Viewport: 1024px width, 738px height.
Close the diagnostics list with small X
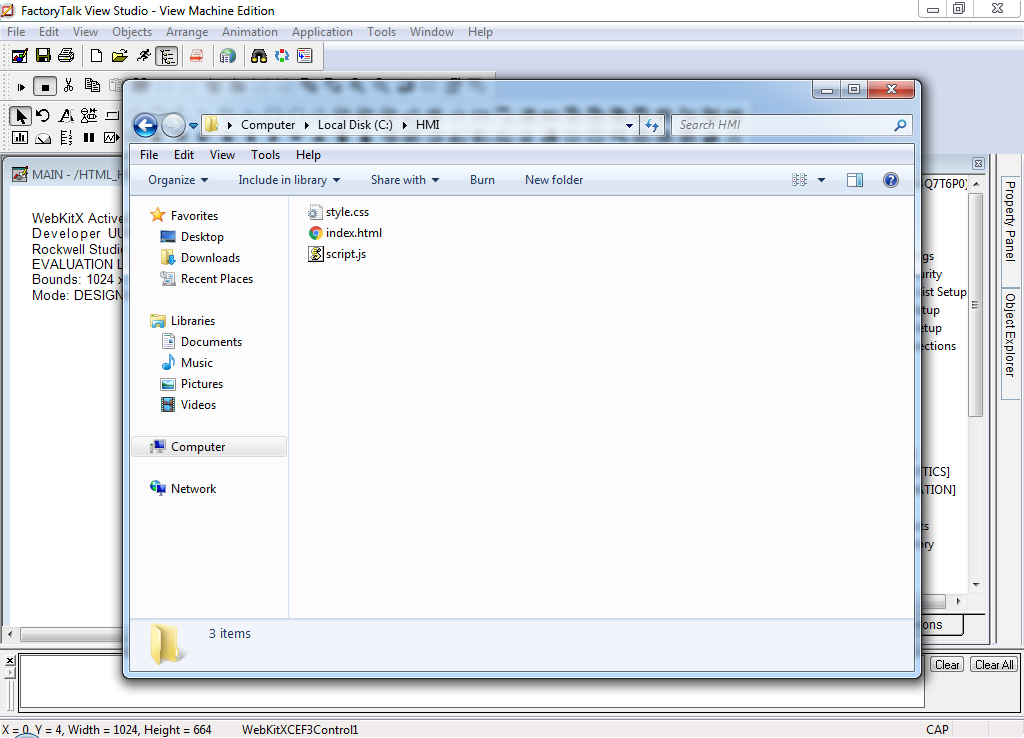(x=10, y=661)
